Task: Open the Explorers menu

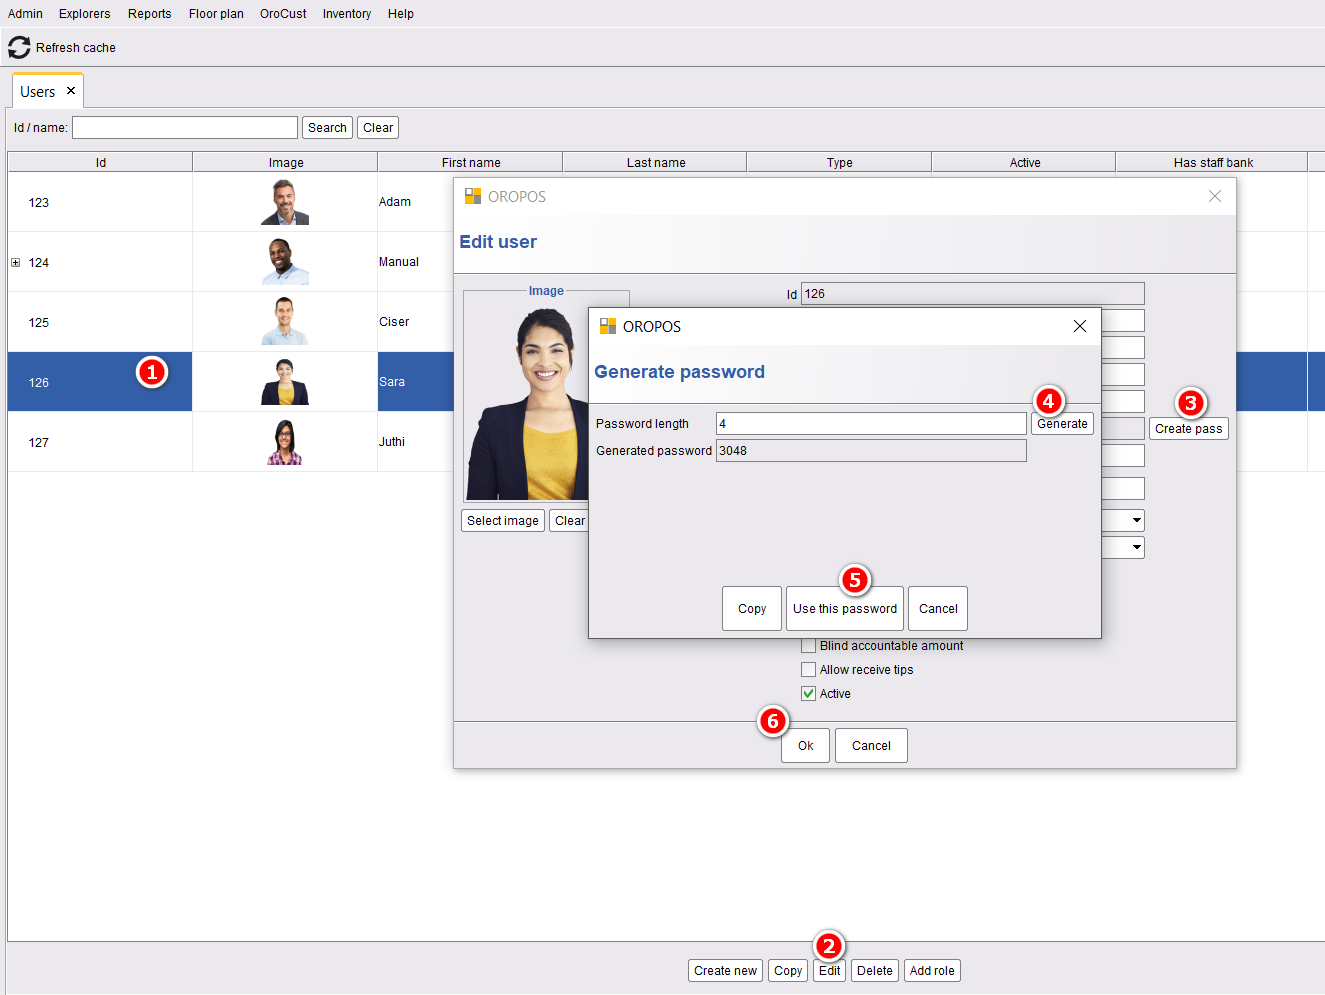Action: pos(84,14)
